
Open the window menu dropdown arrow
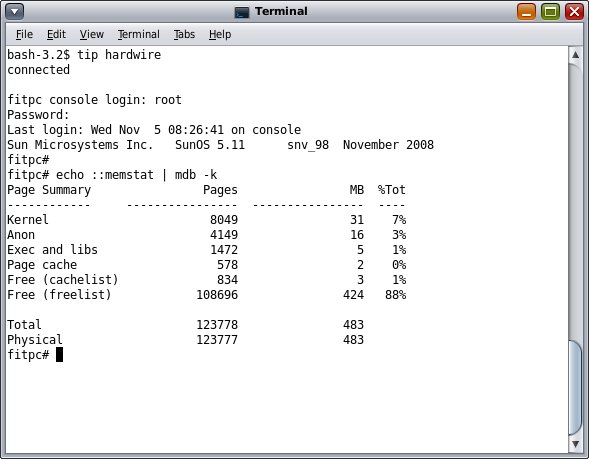coord(15,12)
